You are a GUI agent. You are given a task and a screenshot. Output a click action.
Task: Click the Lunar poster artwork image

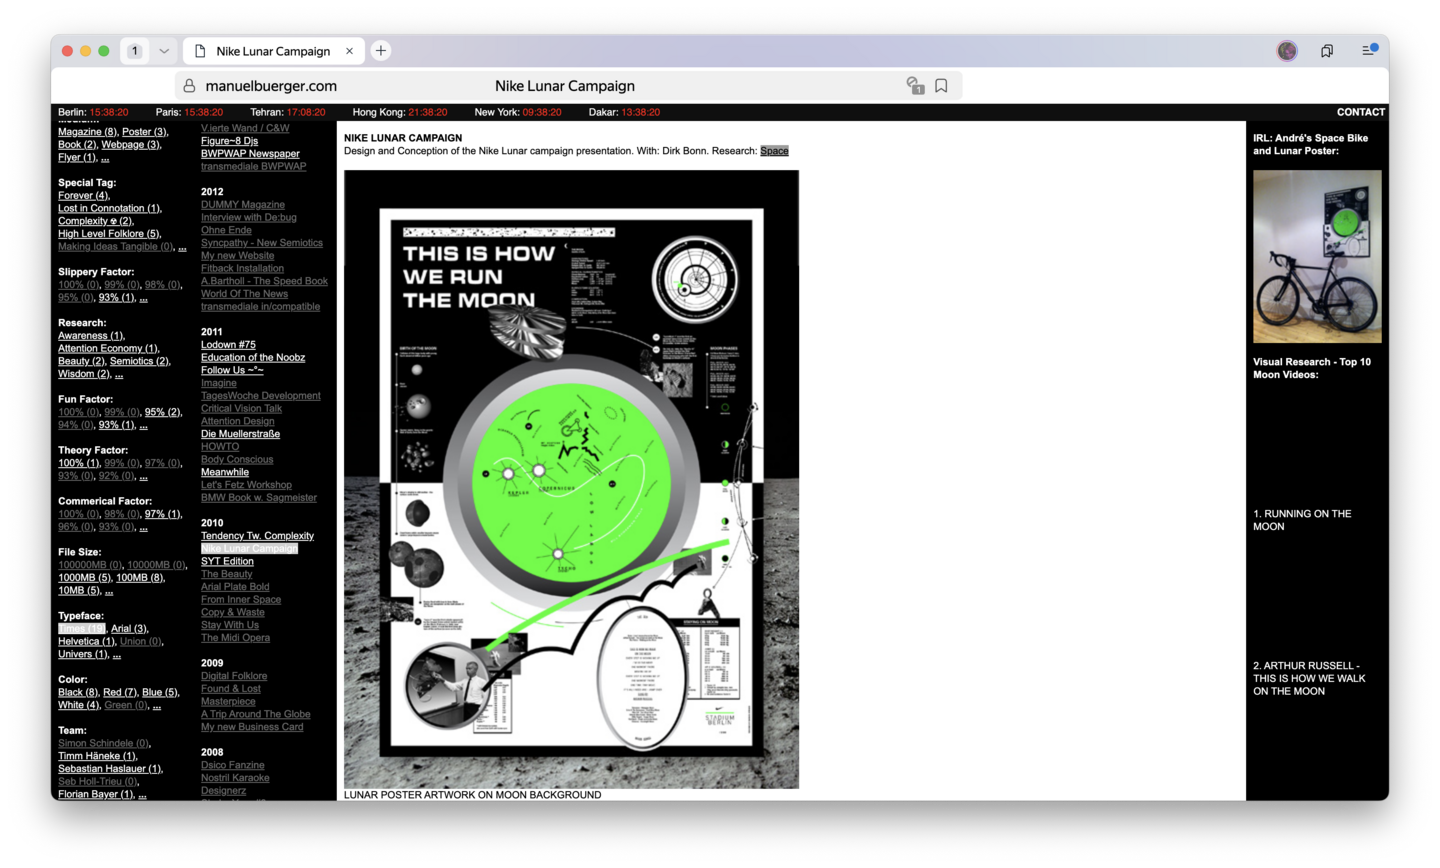571,479
